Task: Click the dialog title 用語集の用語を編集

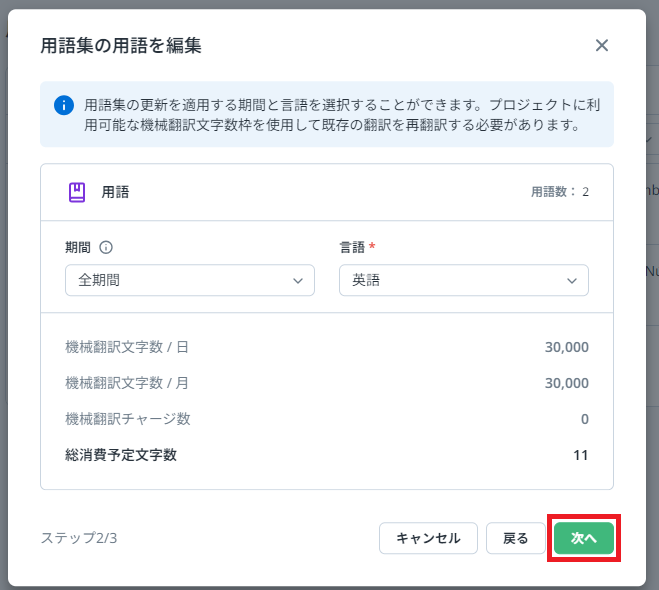Action: 121,45
